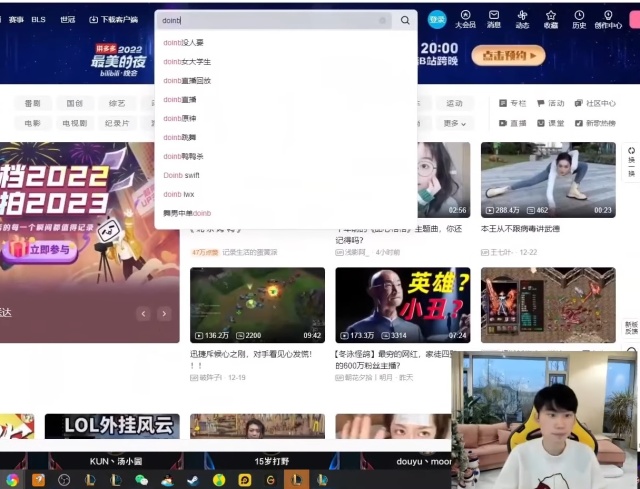640x489 pixels.
Task: Open 消息 messages envelope icon
Action: click(x=494, y=19)
